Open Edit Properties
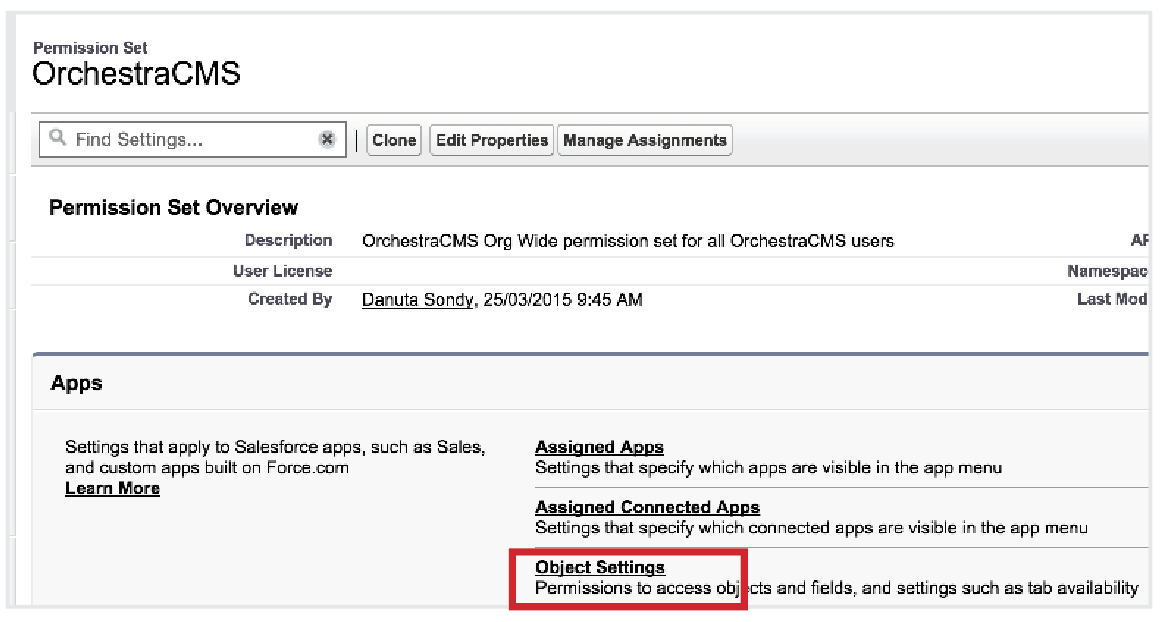The height and width of the screenshot is (622, 1174). coord(492,141)
